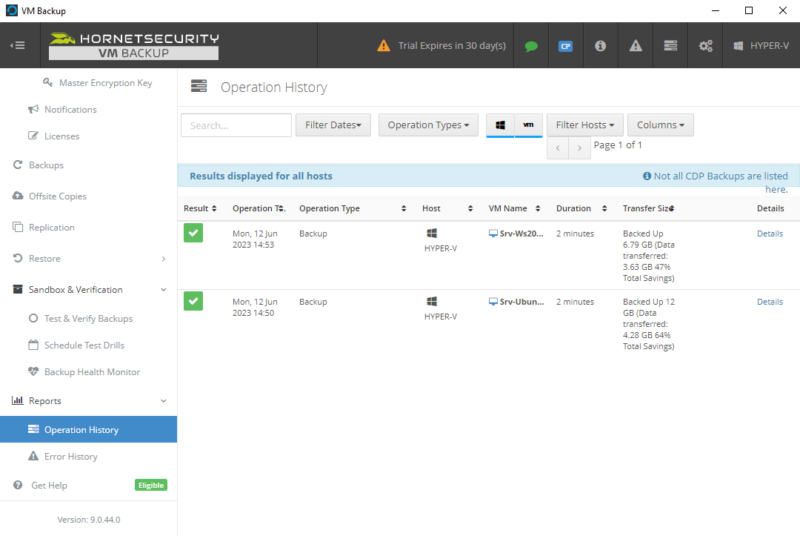Click 'Page 1 of 1' text
This screenshot has height=536, width=800.
[618, 145]
